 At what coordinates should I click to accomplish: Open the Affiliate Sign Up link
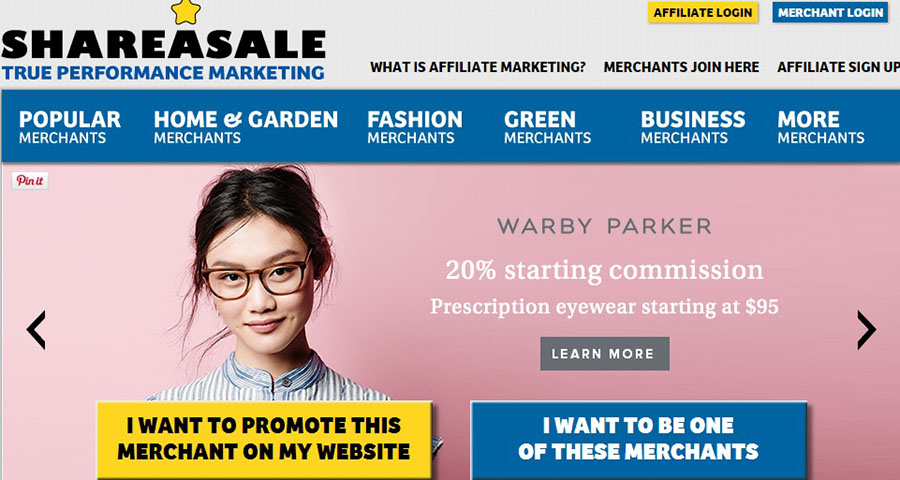[838, 67]
